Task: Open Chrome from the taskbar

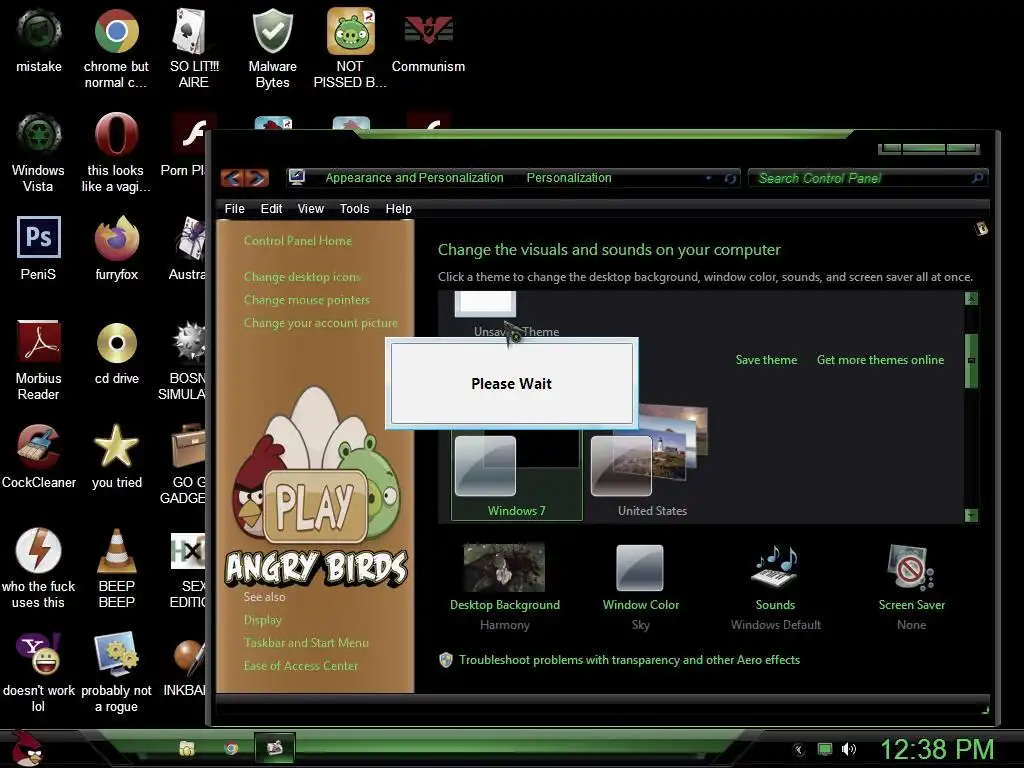Action: tap(231, 748)
